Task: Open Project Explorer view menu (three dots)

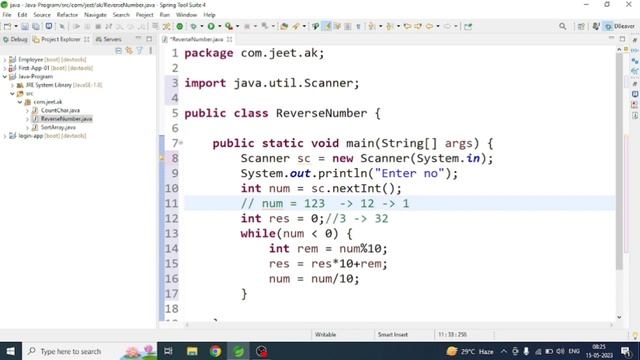Action: point(151,51)
